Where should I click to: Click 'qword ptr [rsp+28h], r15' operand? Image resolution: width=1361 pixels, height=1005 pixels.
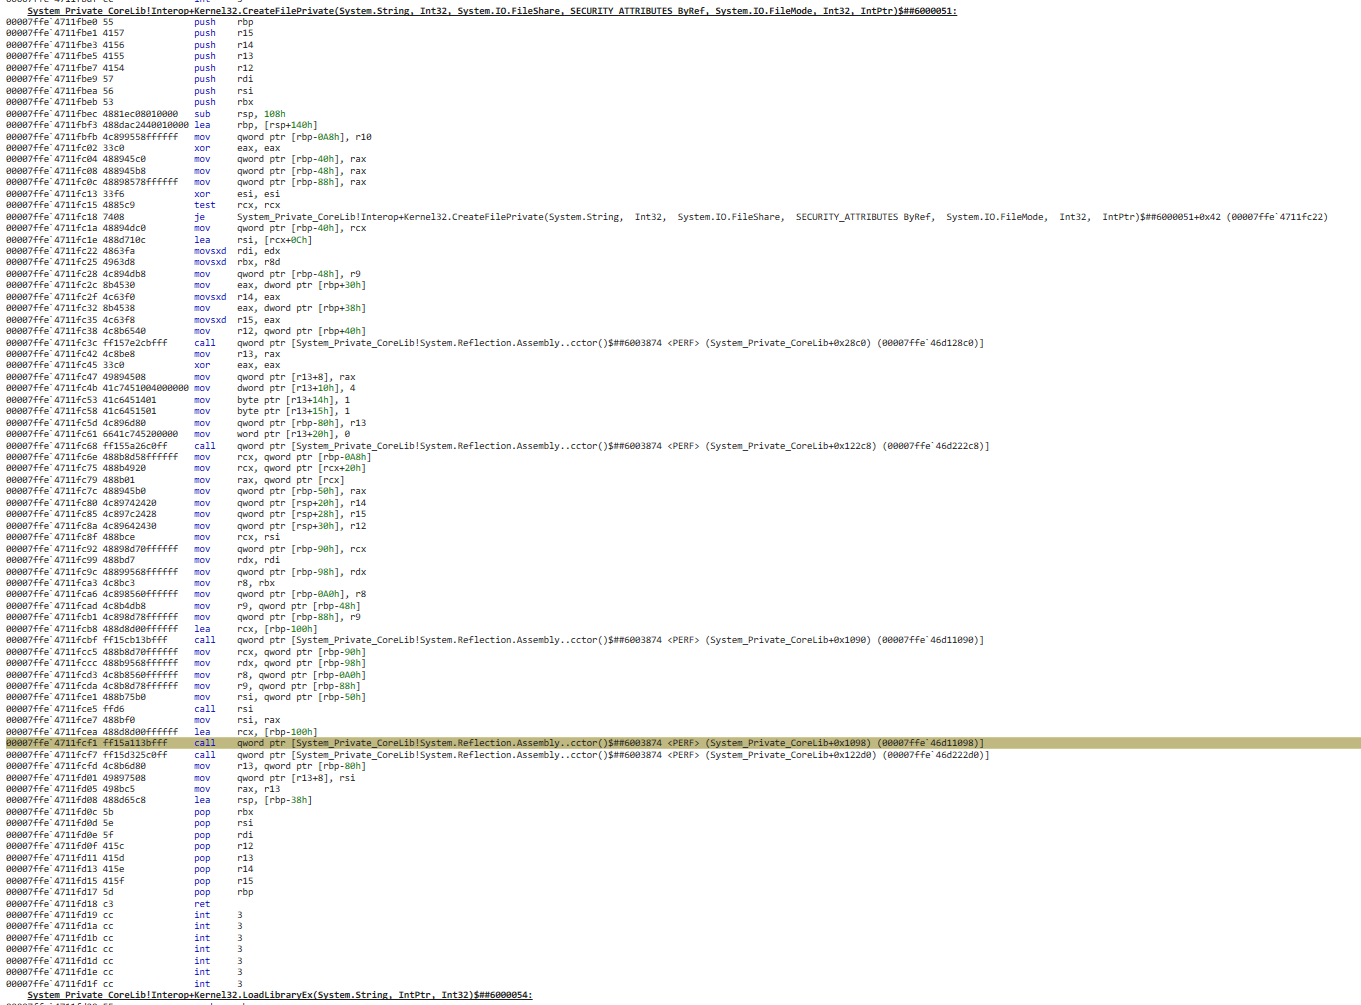[x=301, y=514]
